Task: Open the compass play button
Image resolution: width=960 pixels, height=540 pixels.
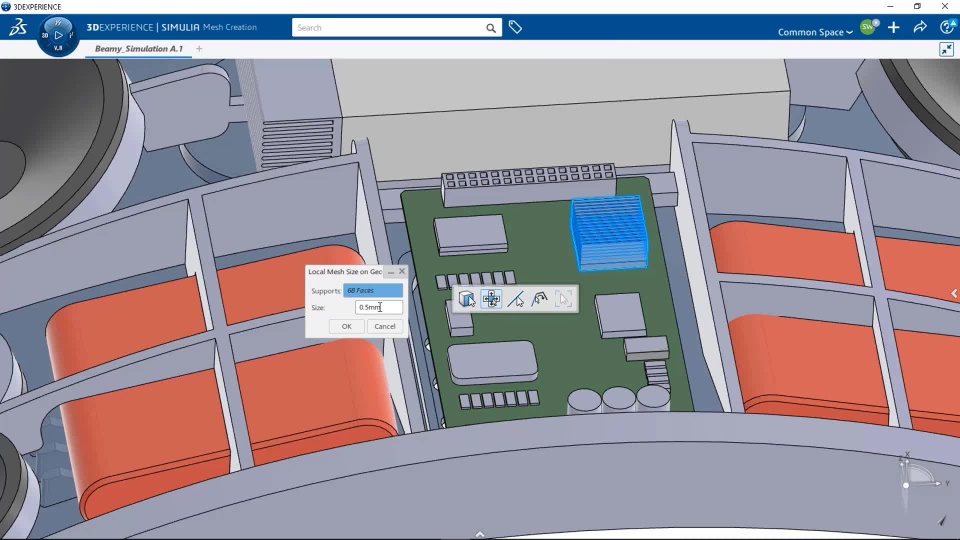Action: click(x=58, y=36)
